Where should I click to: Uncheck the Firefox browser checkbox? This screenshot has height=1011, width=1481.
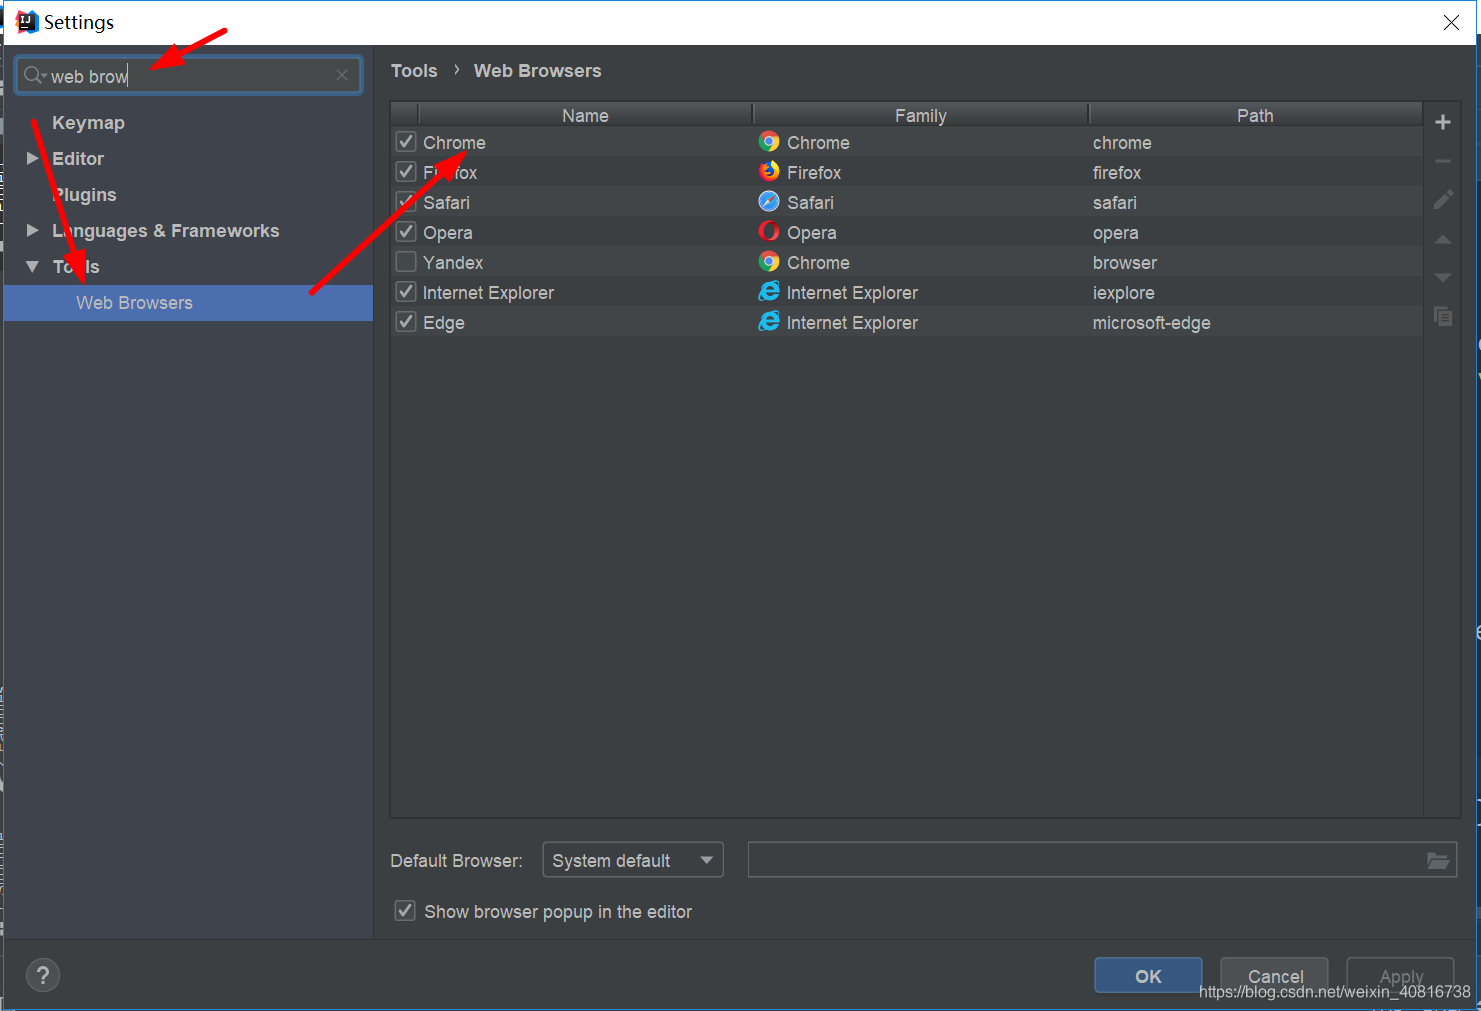406,172
